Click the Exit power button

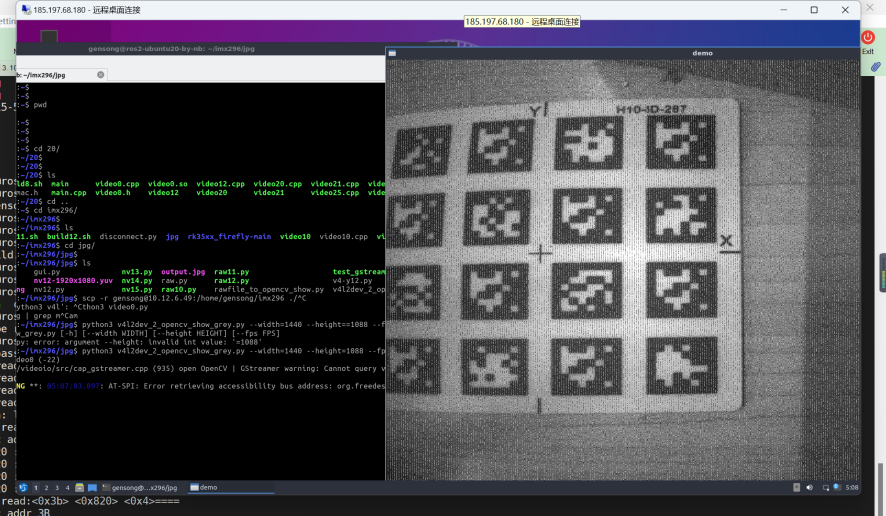[x=868, y=37]
